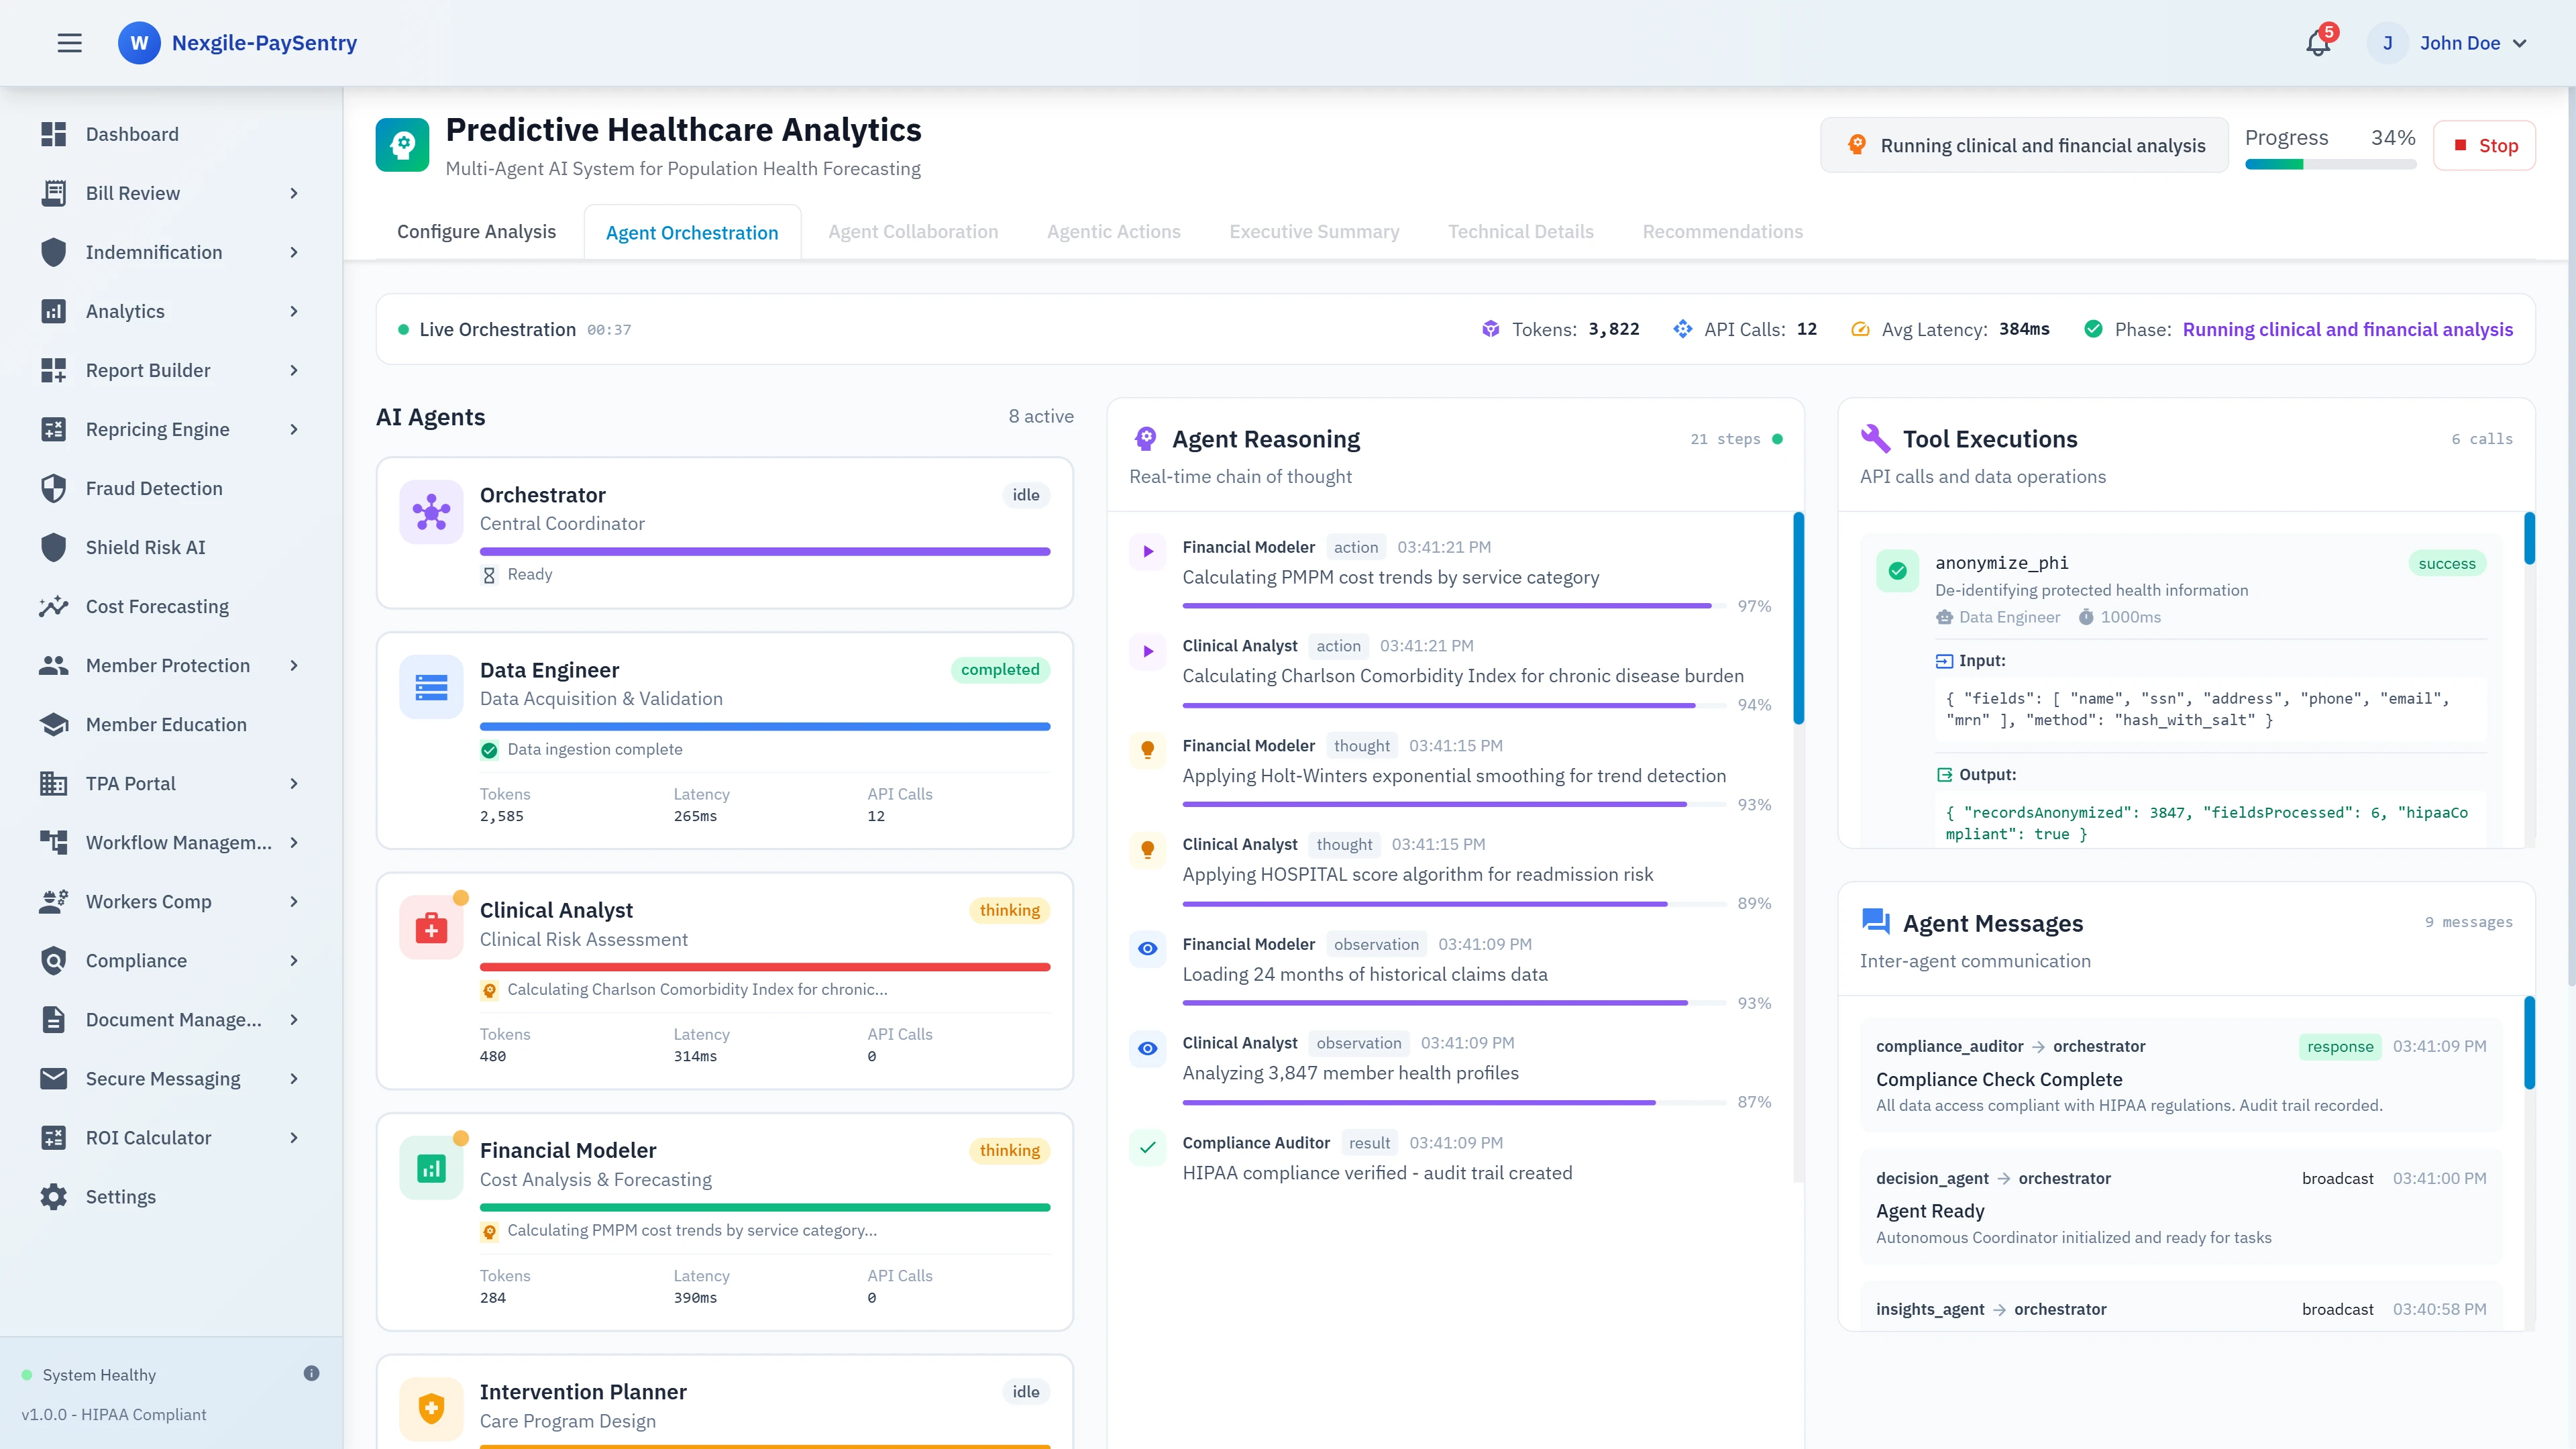Switch to the Agent Collaboration tab

coord(912,231)
